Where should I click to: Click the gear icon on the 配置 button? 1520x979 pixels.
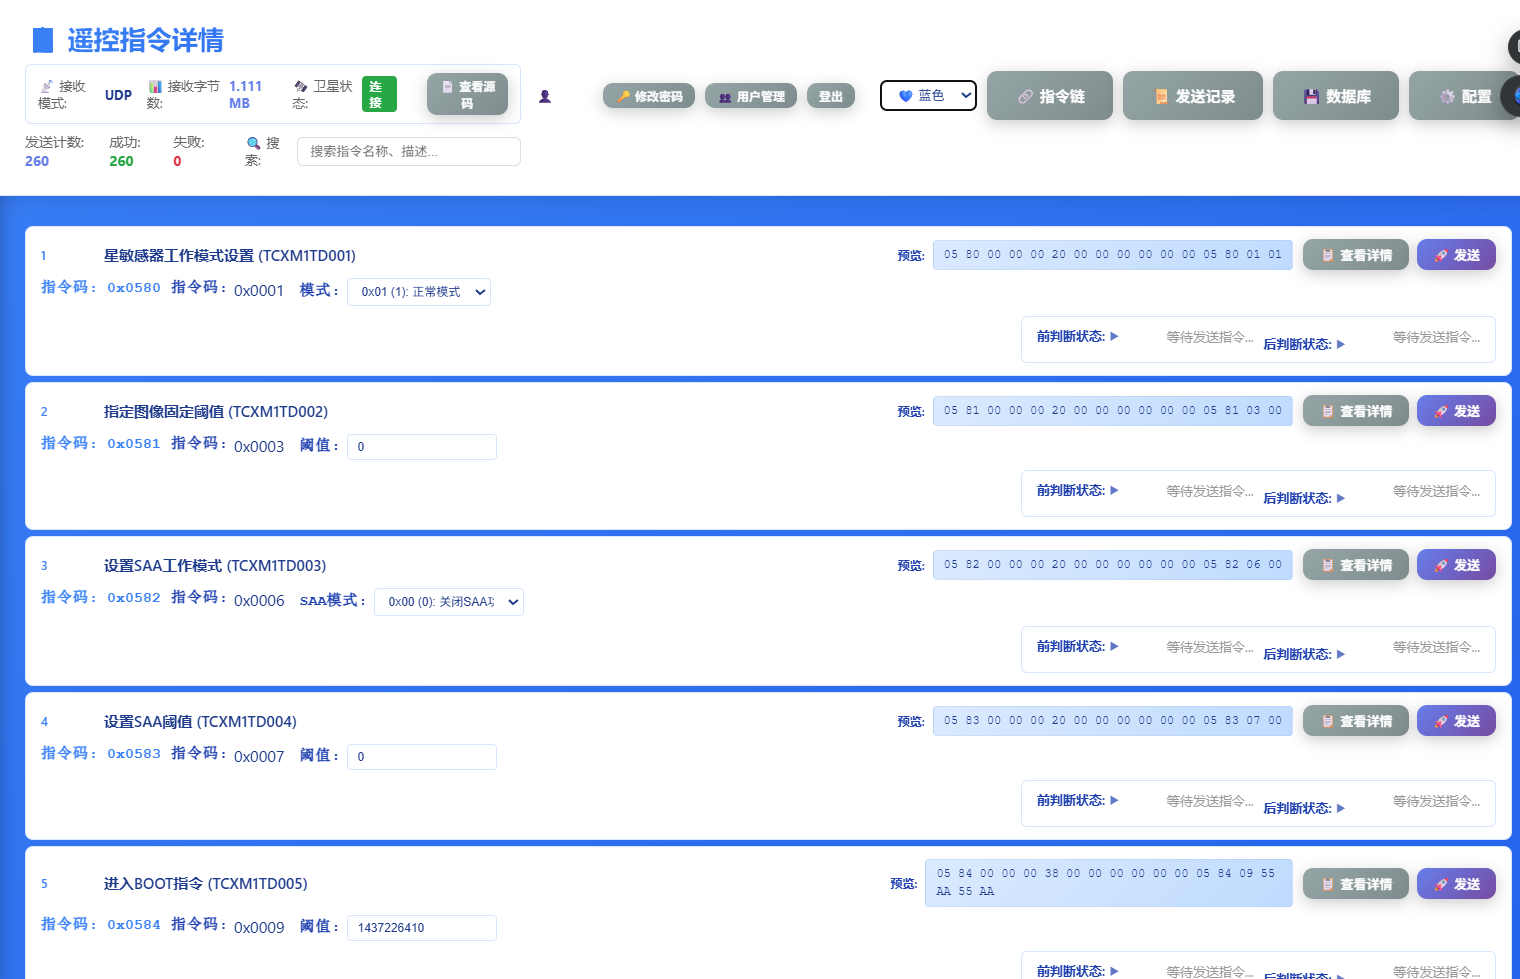[1447, 96]
